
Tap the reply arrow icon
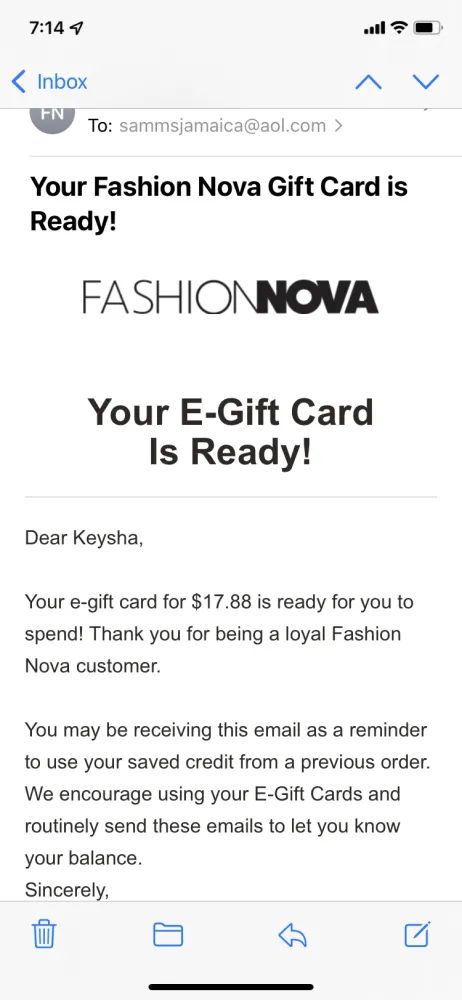293,935
